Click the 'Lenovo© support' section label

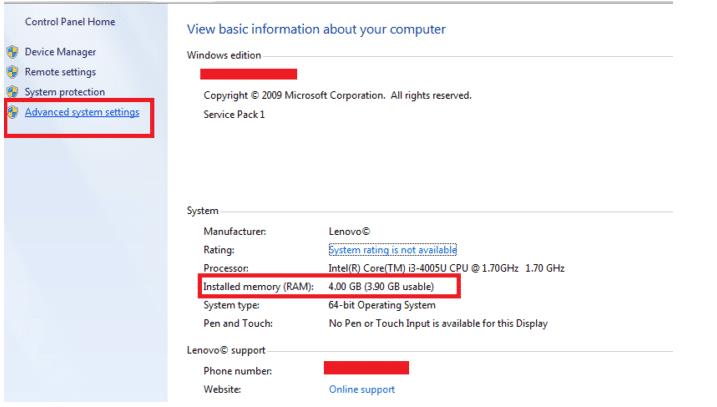tap(226, 350)
